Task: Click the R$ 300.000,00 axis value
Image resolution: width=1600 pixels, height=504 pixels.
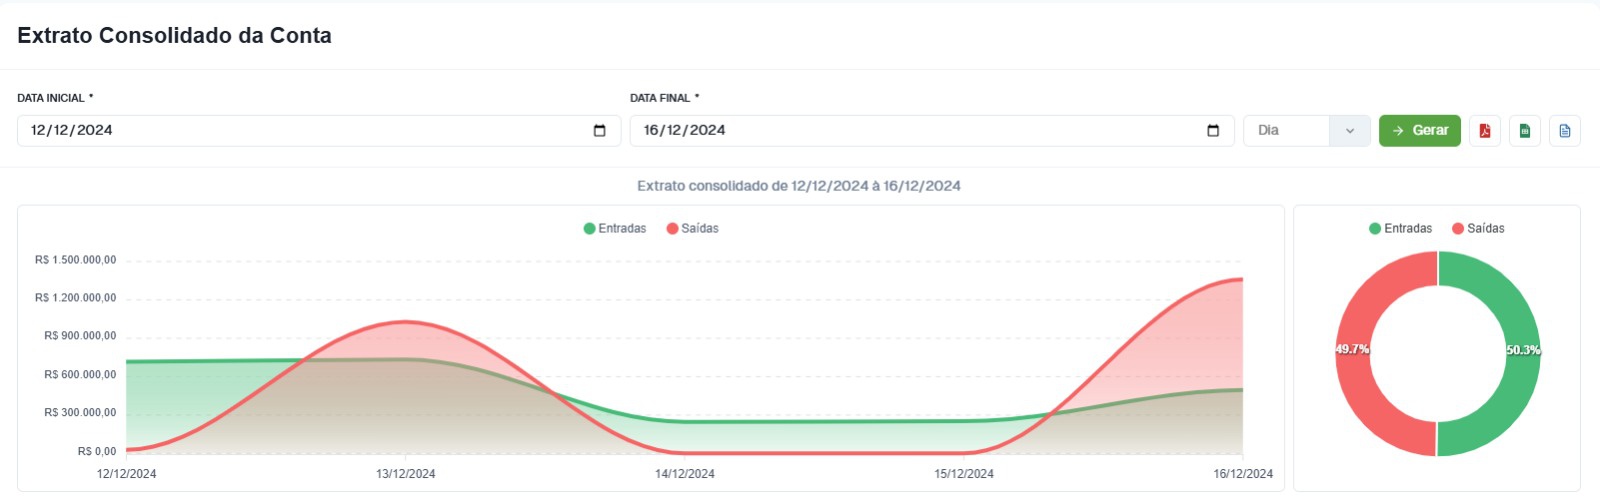Action: (x=80, y=413)
